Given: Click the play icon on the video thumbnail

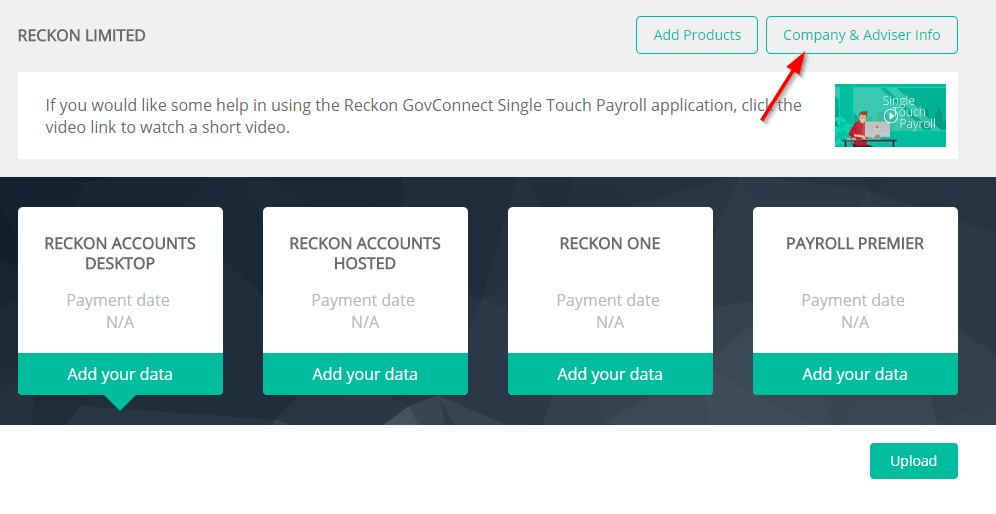Looking at the screenshot, I should (x=891, y=116).
